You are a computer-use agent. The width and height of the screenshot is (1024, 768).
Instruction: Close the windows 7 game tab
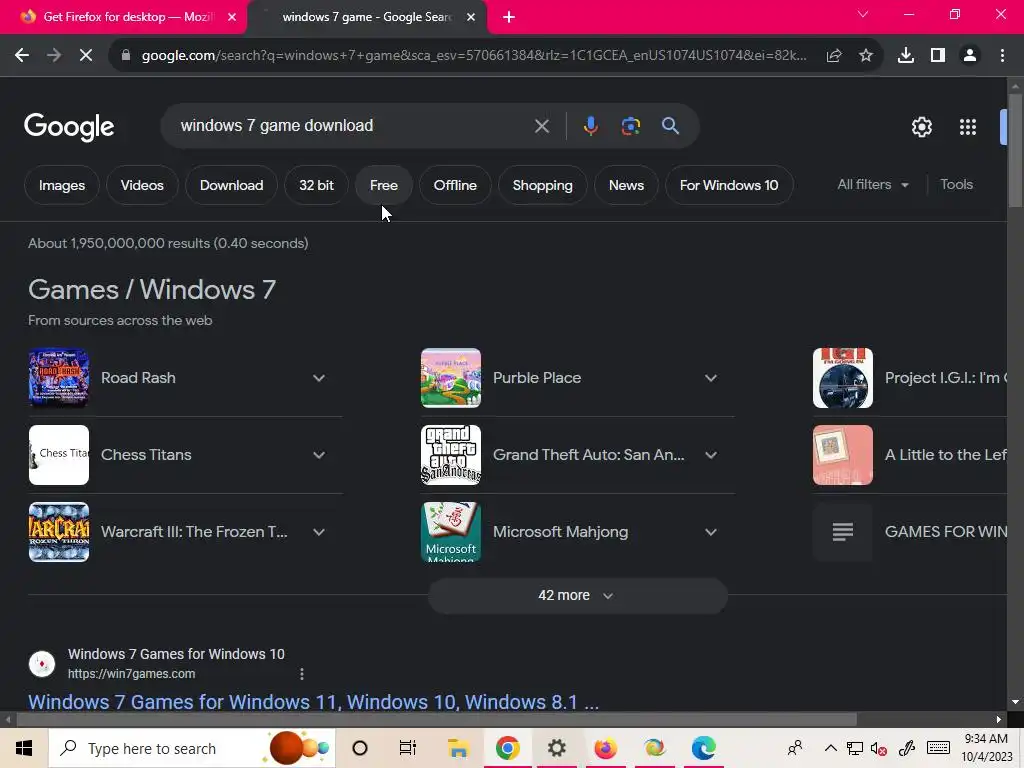coord(471,18)
